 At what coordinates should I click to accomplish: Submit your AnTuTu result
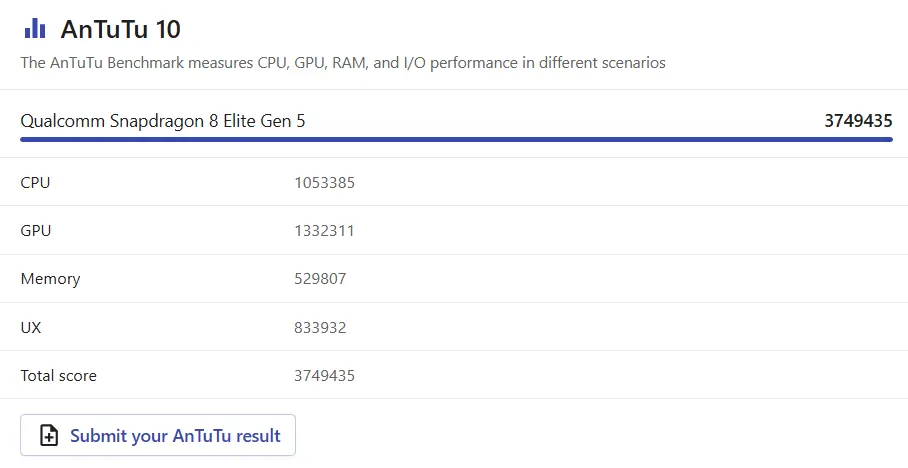(158, 435)
